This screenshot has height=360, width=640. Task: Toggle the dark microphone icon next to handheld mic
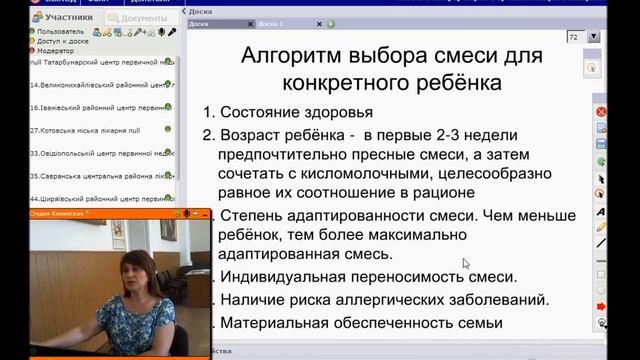162,32
